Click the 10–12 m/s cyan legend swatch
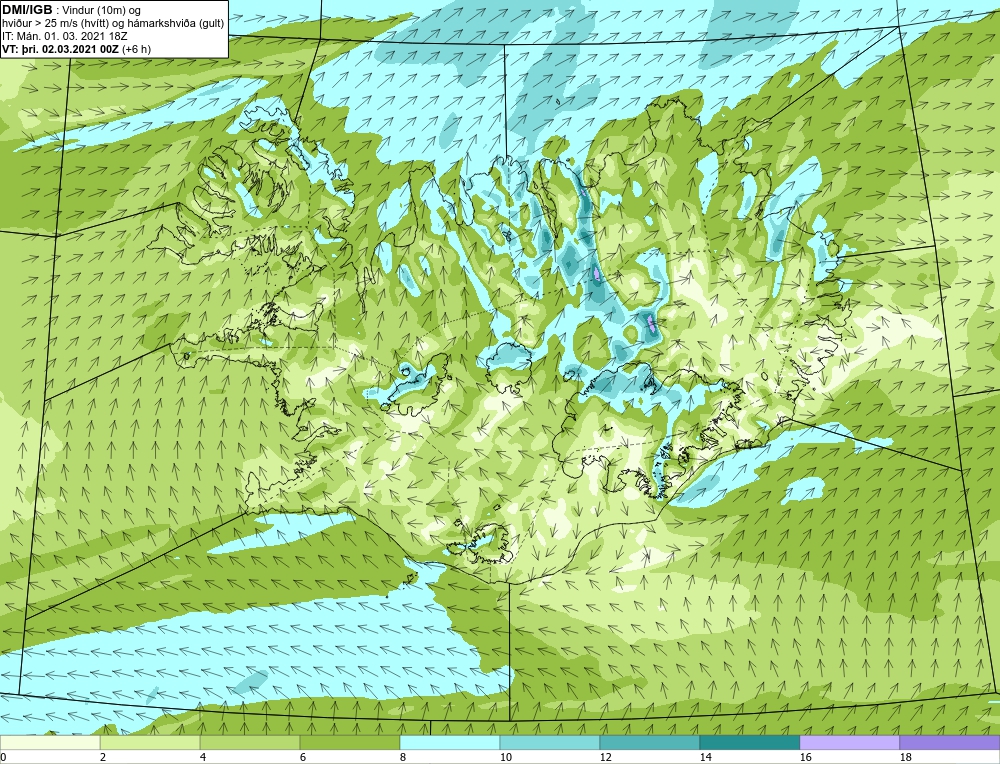The height and width of the screenshot is (764, 1000). [550, 742]
